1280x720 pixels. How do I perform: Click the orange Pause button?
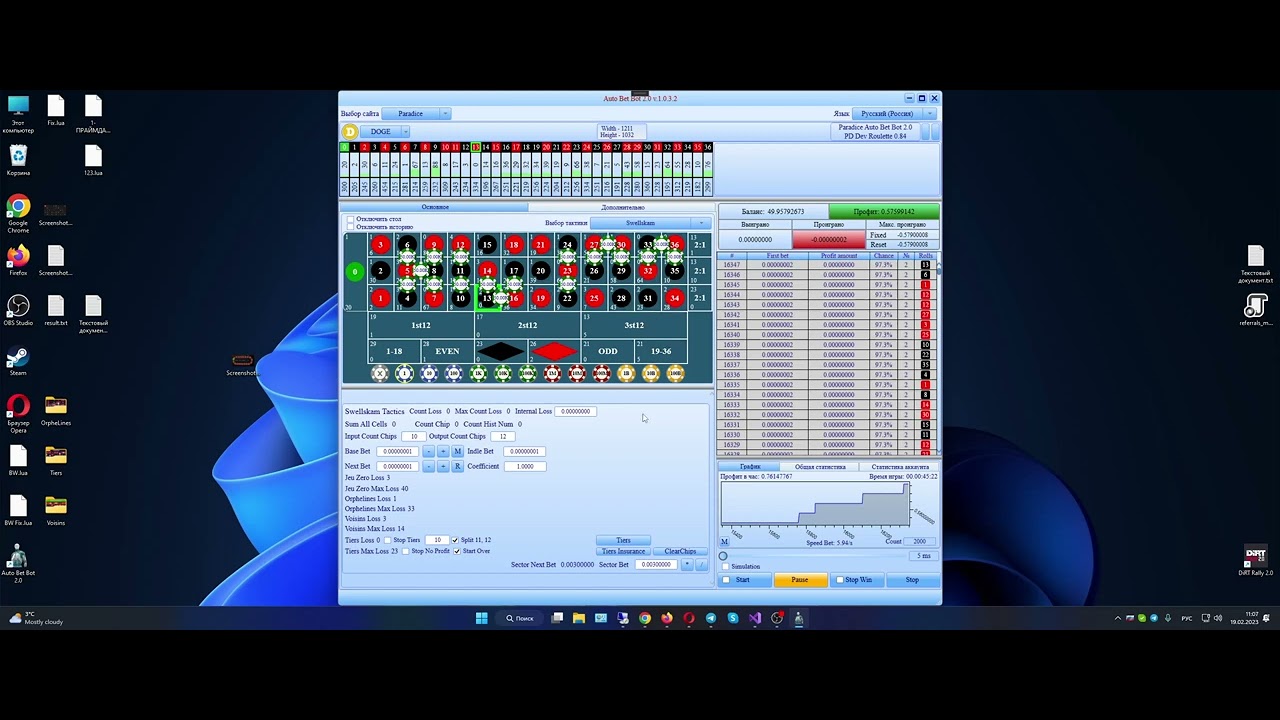(800, 580)
